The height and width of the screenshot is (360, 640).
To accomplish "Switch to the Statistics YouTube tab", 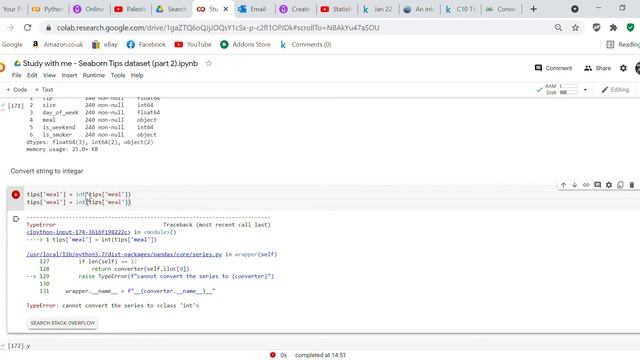I will 336,9.
